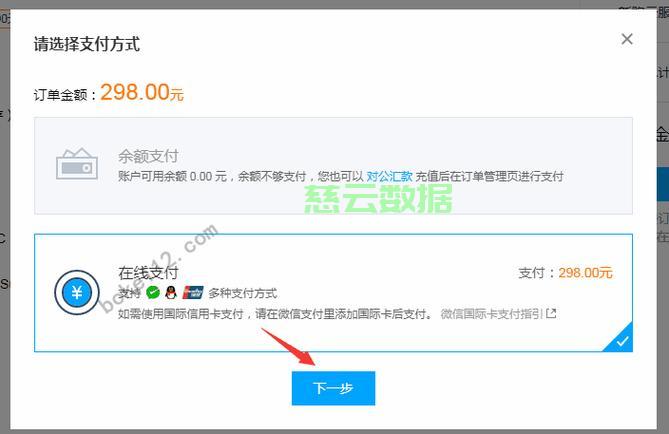Toggle the blue checkmark corner badge
Viewport: 669px width, 434px height.
(x=620, y=339)
